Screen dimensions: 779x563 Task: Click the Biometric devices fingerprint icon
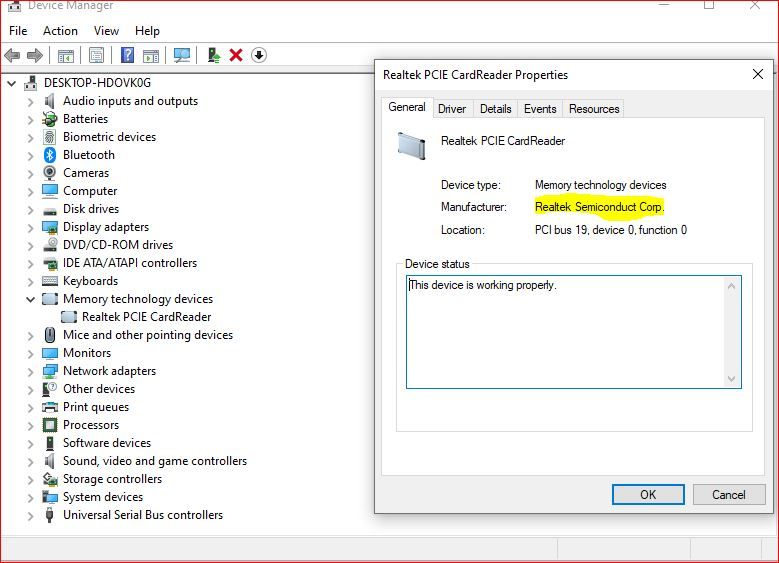(x=50, y=137)
